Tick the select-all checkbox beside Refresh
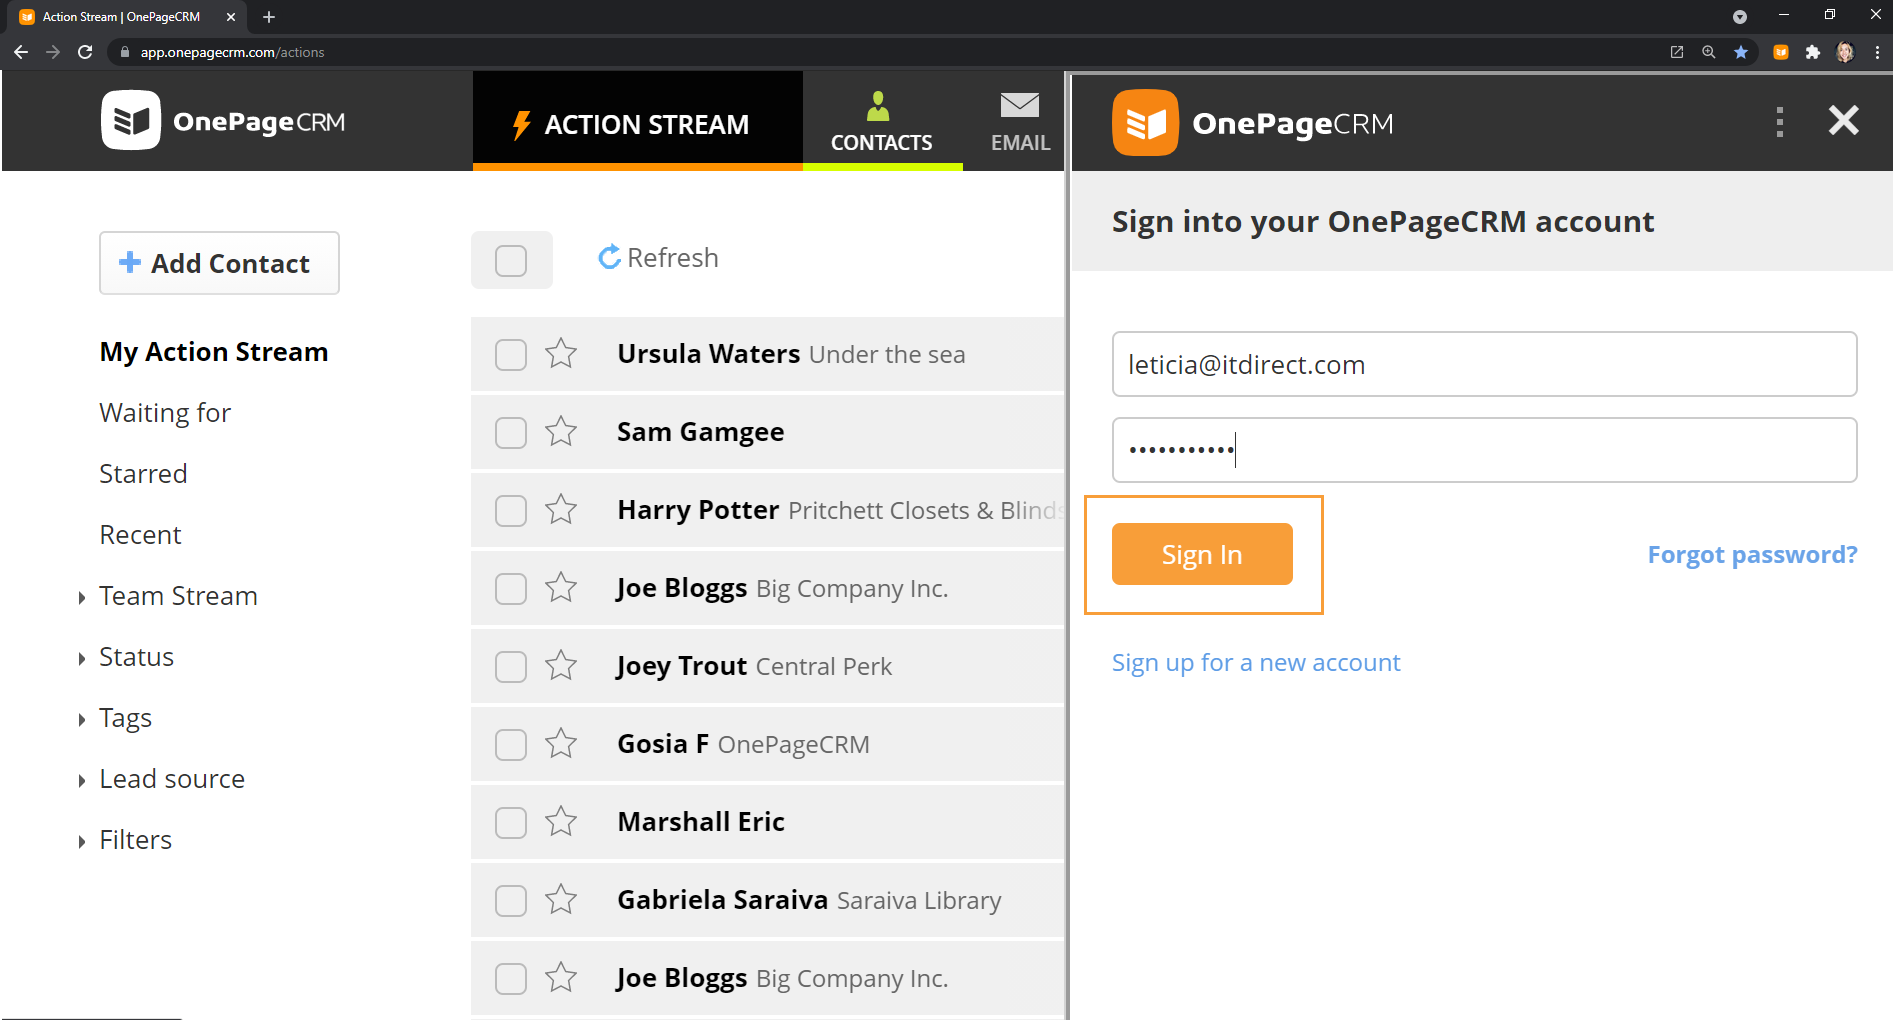The image size is (1893, 1020). (511, 261)
